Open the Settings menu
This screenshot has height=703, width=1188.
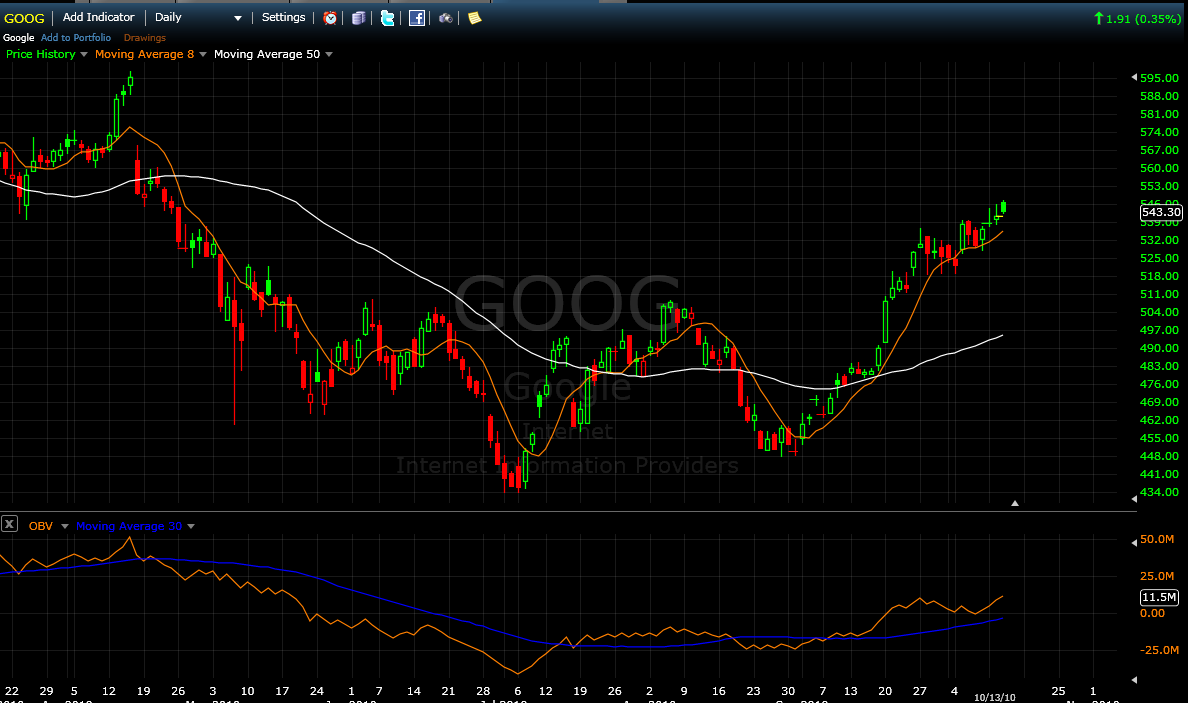(x=283, y=17)
